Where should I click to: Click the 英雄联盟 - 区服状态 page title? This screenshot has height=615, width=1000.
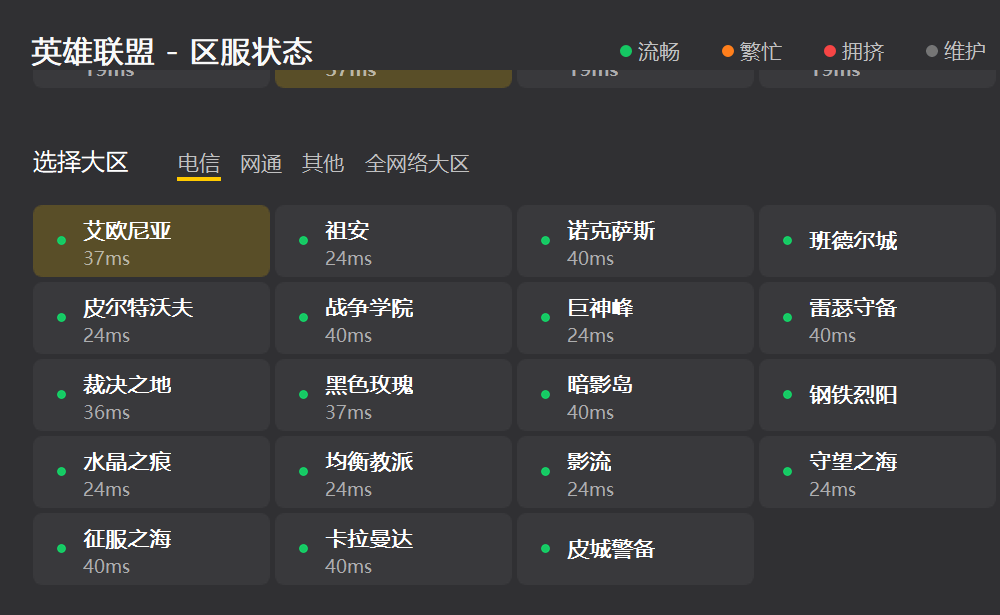[172, 52]
